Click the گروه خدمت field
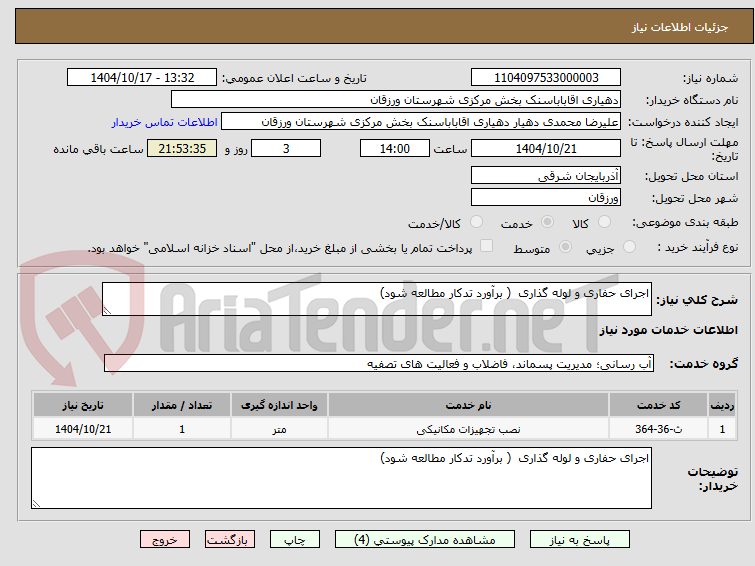 (x=379, y=363)
